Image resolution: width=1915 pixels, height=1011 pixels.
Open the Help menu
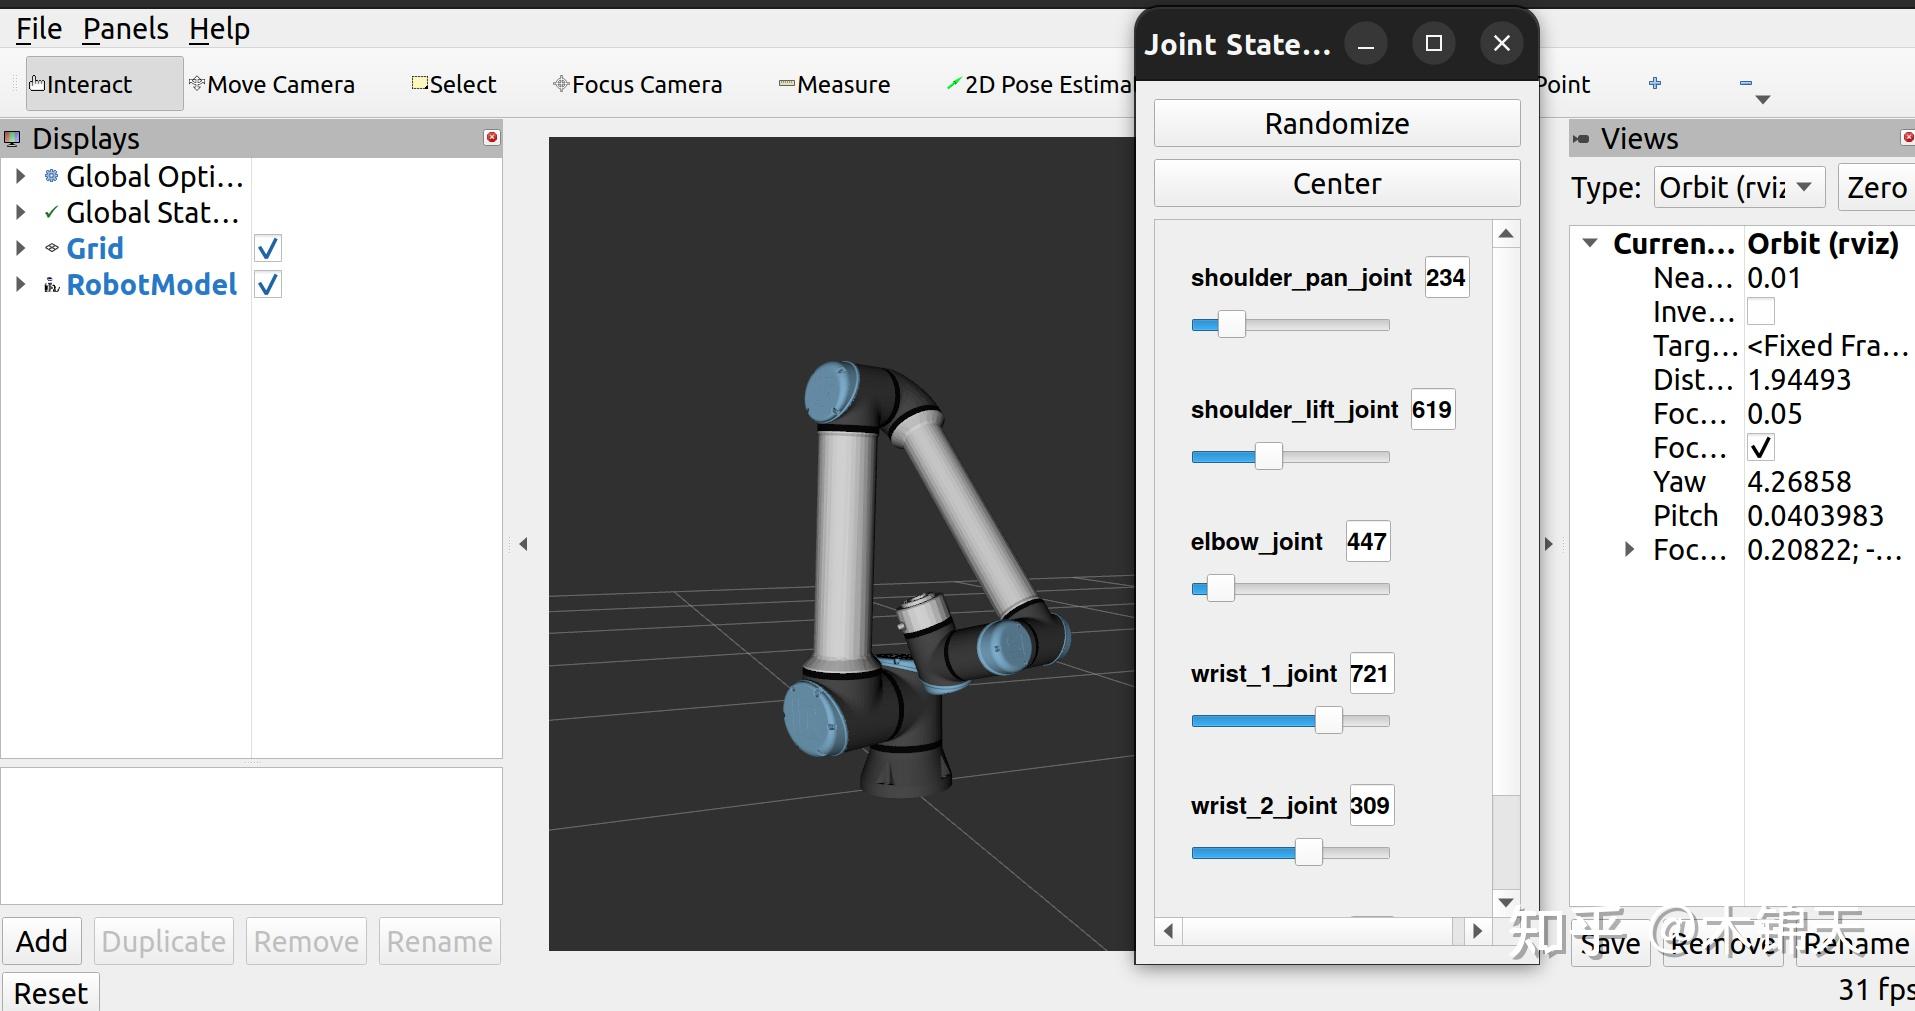tap(219, 28)
